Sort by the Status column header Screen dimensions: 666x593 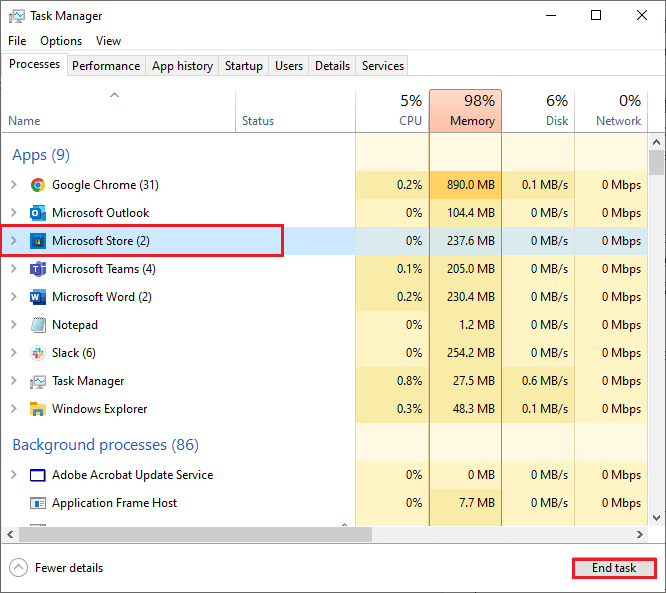295,110
